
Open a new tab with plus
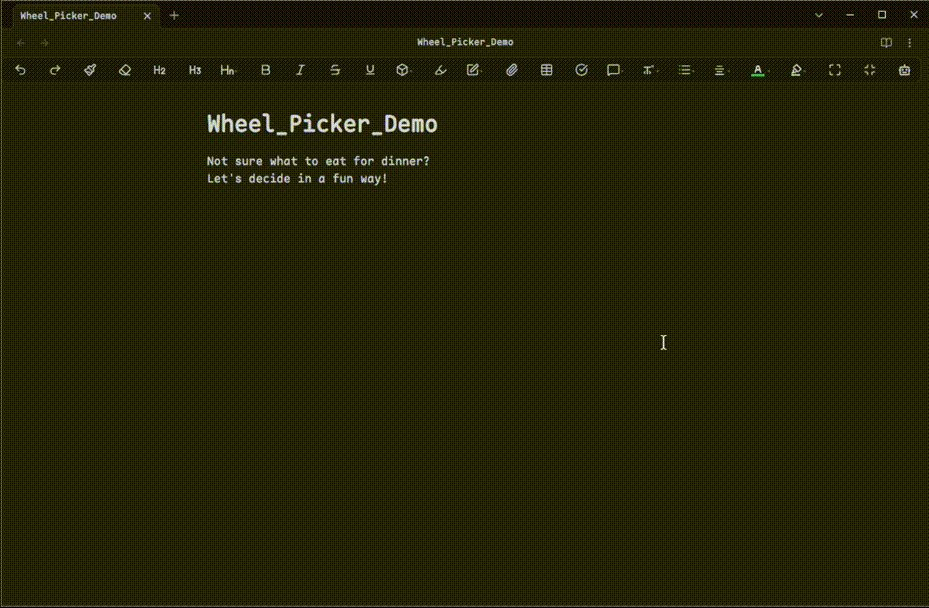tap(174, 15)
